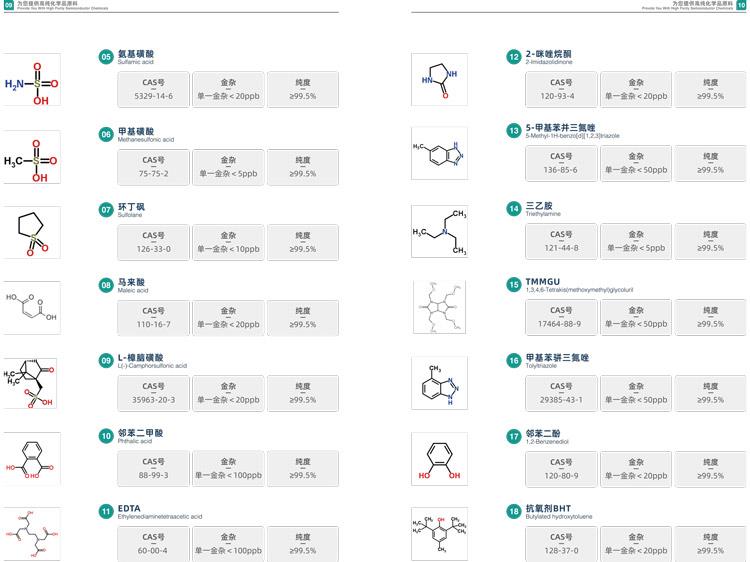
Task: Click the 18 badge for Butylated hydroxytoluene
Action: [513, 511]
